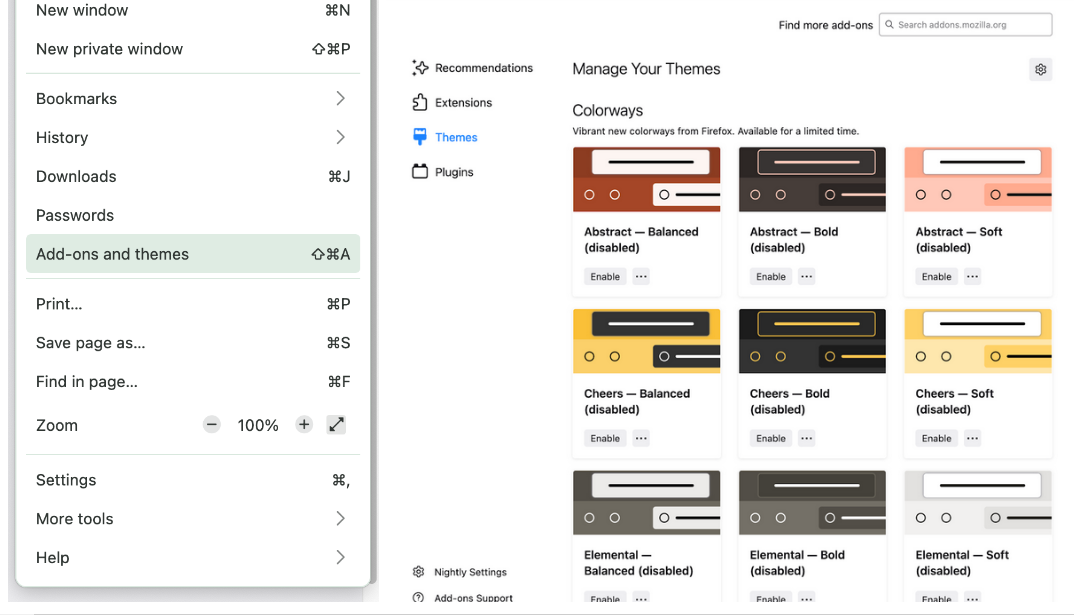Enable the Abstract — Soft theme
Screen dimensions: 1074x615
pyautogui.click(x=936, y=277)
